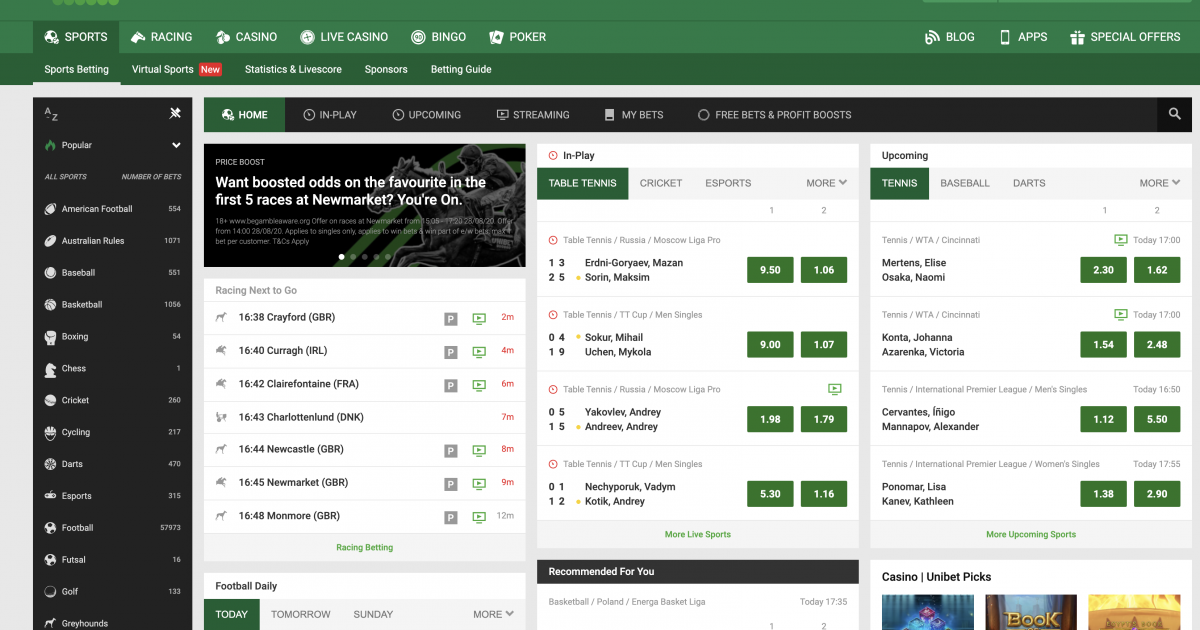Viewport: 1200px width, 630px height.
Task: Select Boxing glove icon in sports list
Action: (x=51, y=337)
